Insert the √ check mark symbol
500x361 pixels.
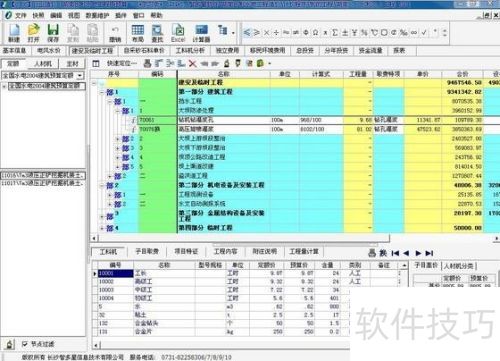[x=424, y=33]
